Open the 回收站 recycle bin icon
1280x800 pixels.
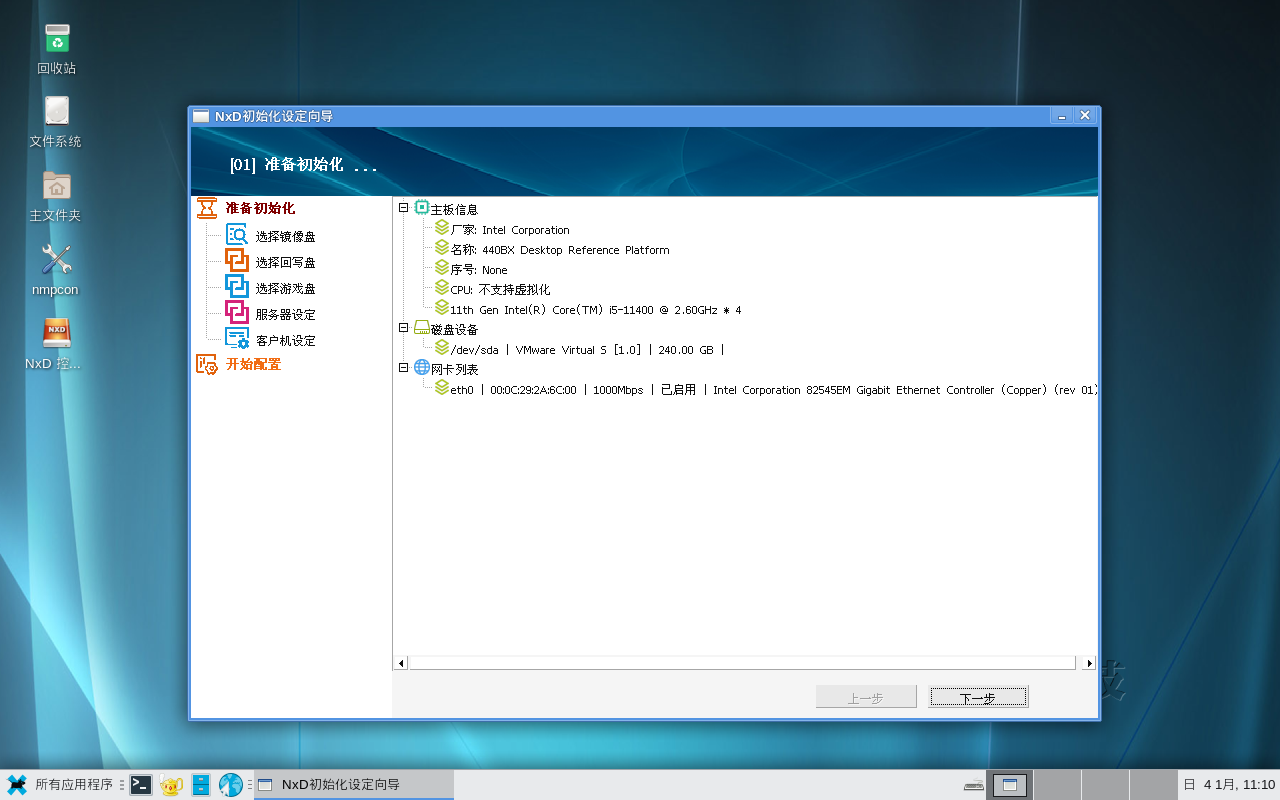(57, 40)
